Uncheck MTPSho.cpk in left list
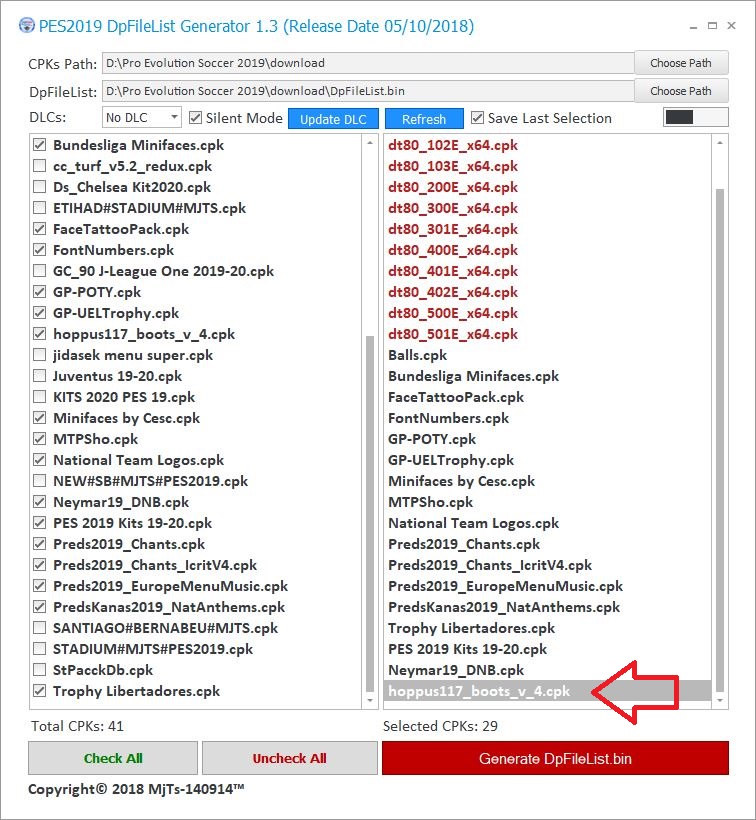The height and width of the screenshot is (820, 756). click(x=39, y=439)
